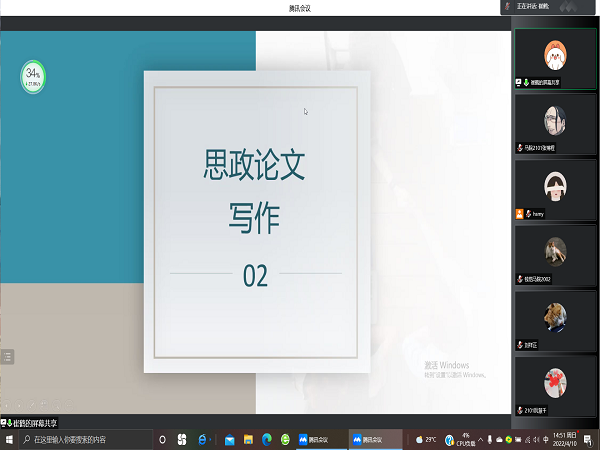Screen dimensions: 600x450
Task: Click the weather 29°C widget in taskbar
Action: (426, 439)
